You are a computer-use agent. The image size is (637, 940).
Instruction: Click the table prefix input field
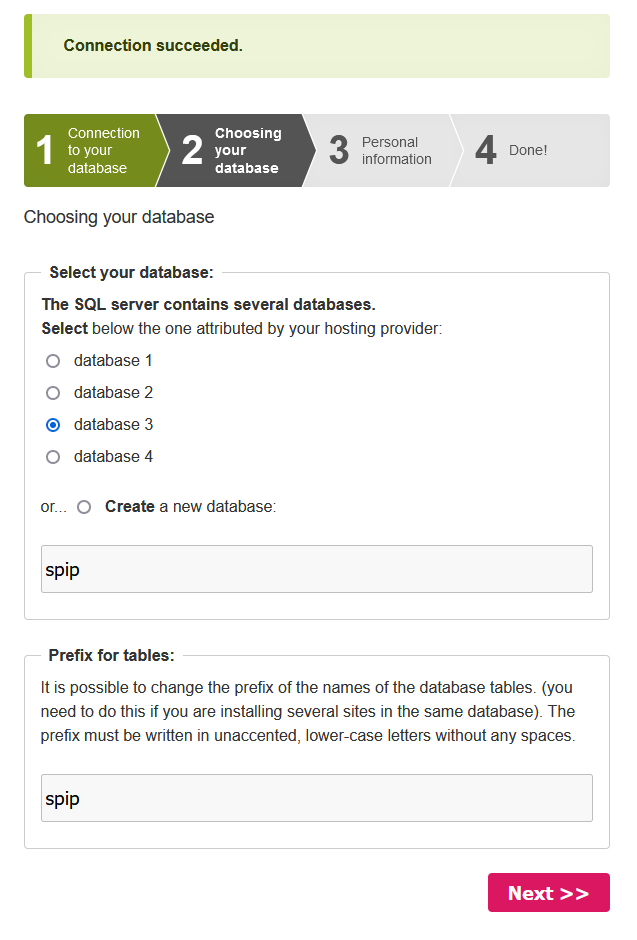click(316, 798)
